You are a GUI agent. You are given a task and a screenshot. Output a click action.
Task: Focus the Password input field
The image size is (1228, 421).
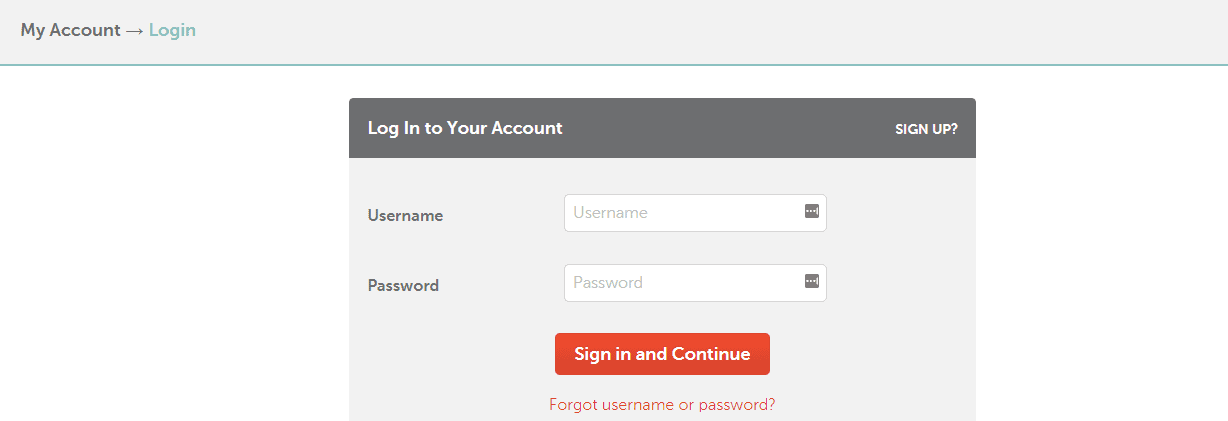pyautogui.click(x=695, y=283)
